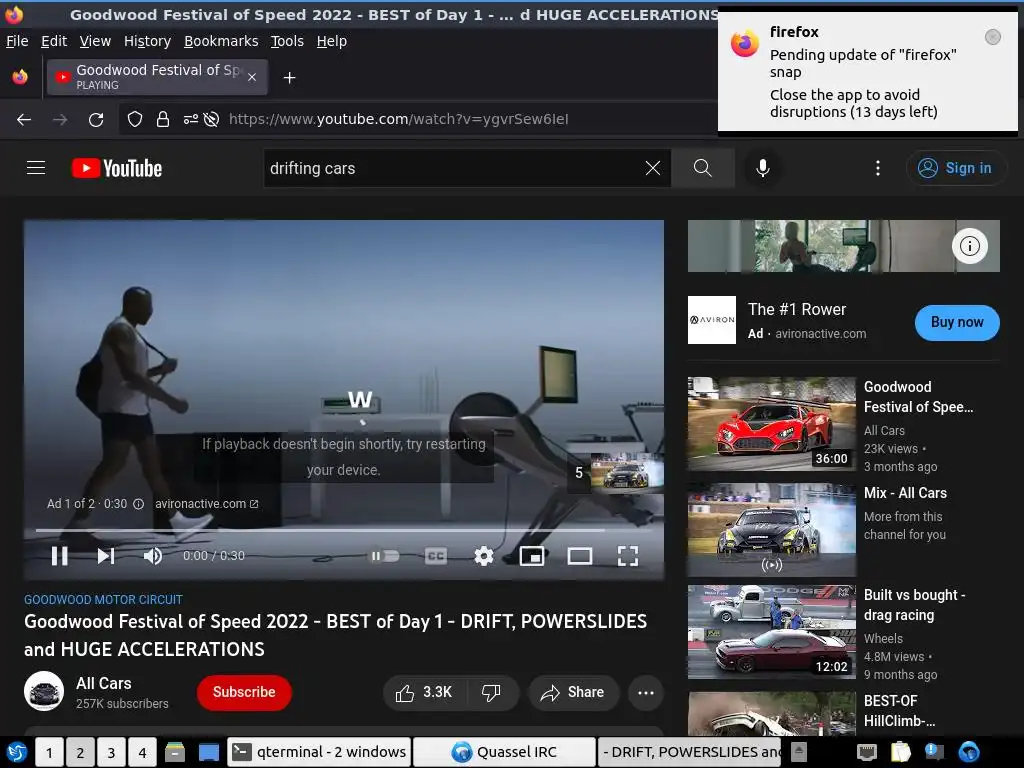Open video player settings gear

point(484,556)
